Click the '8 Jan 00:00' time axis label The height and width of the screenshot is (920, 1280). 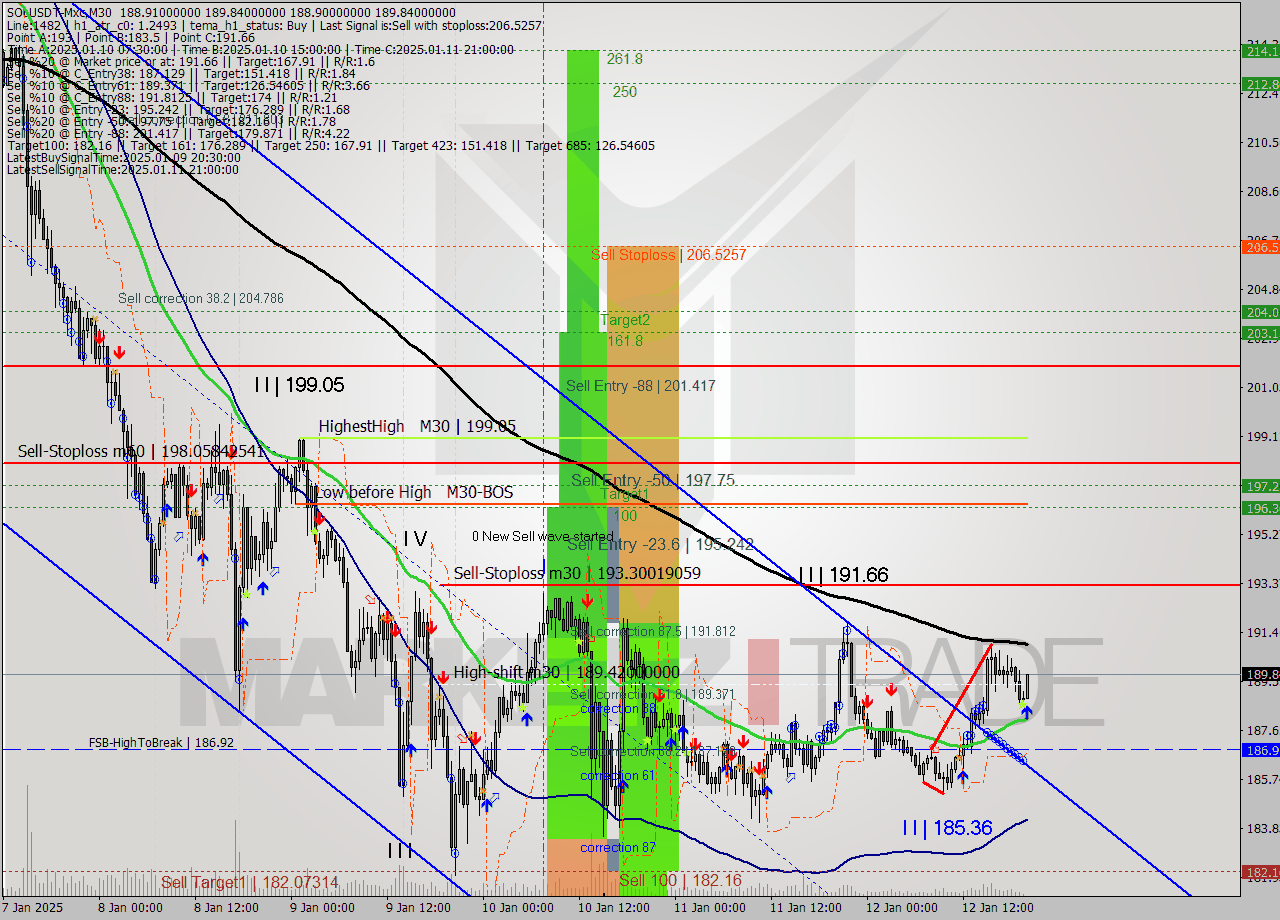[x=130, y=908]
